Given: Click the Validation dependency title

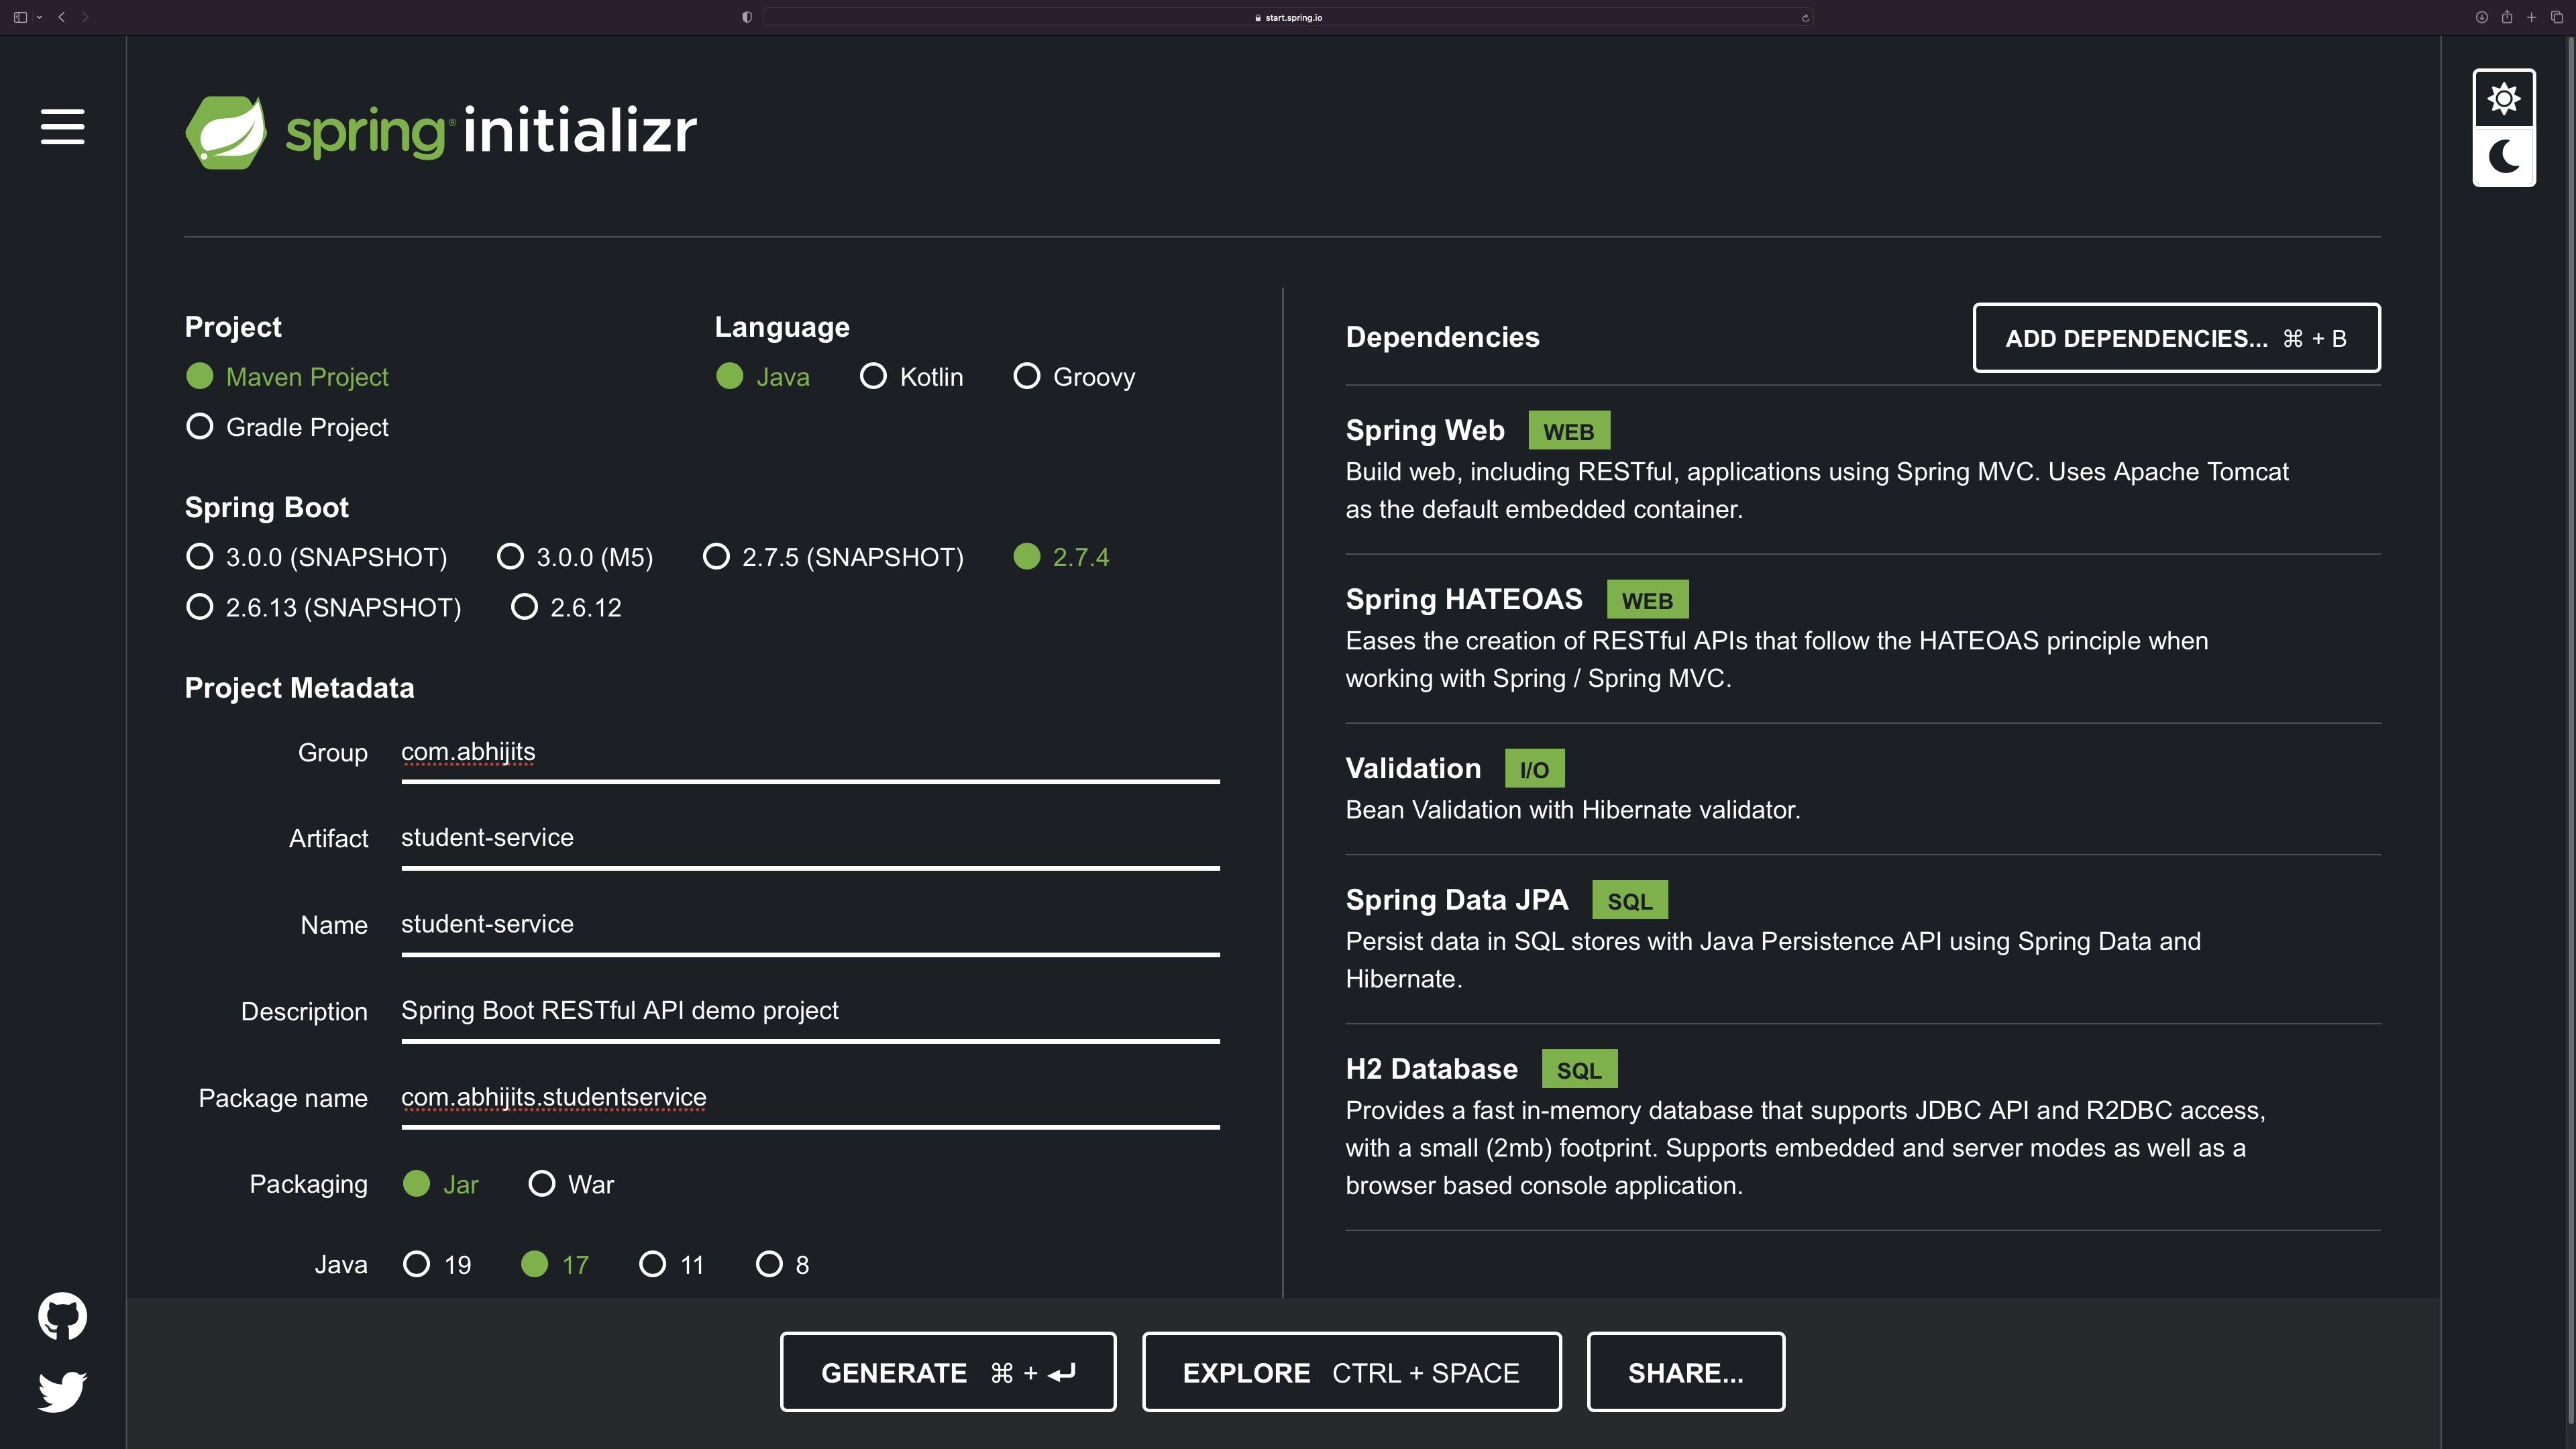Looking at the screenshot, I should (x=1413, y=768).
